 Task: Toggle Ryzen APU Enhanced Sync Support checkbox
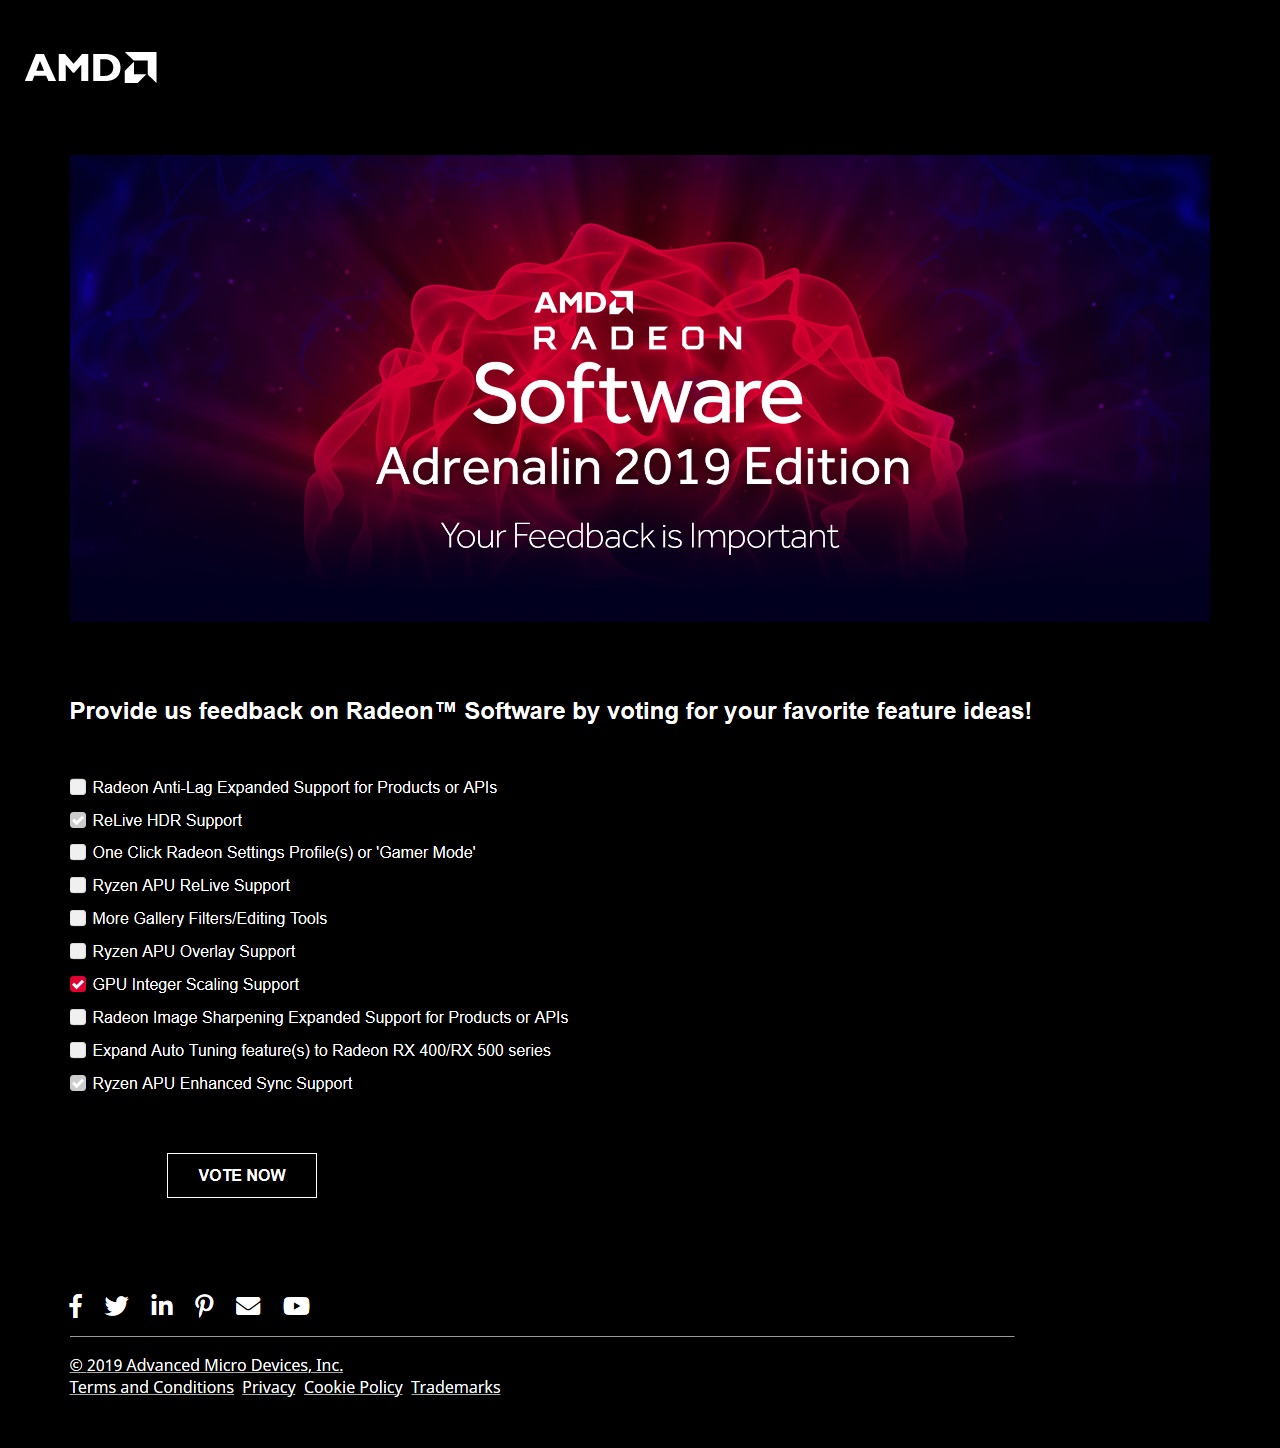pos(78,1083)
